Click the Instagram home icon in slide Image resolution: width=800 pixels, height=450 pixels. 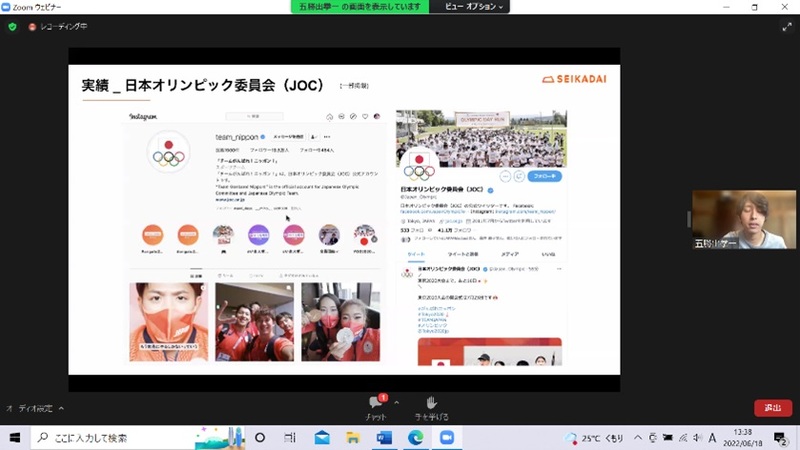coord(330,117)
